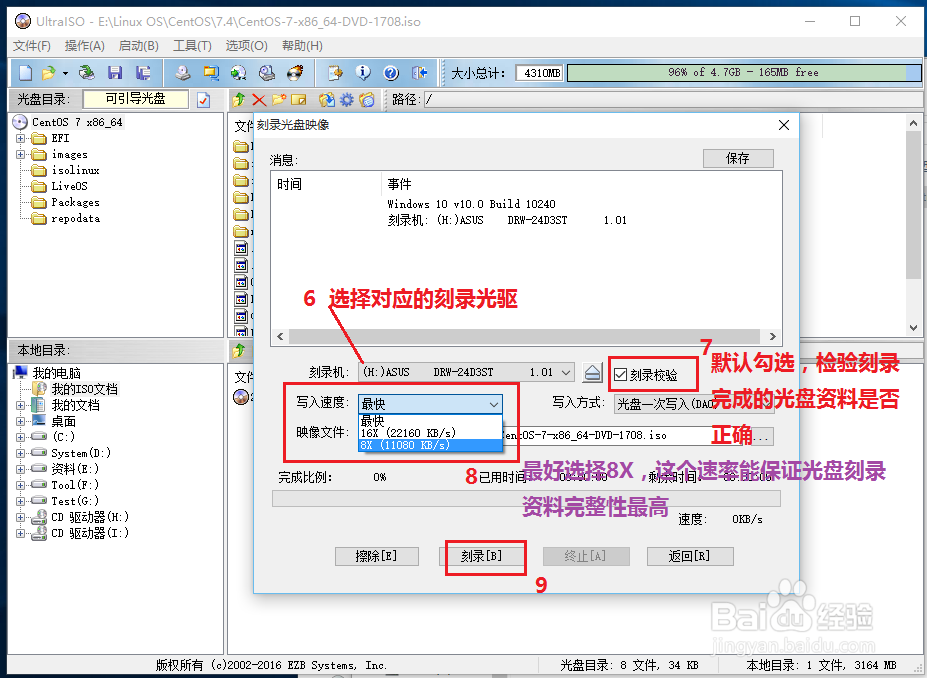
Task: Click the Rename icon in disc toolbar
Action: (299, 100)
